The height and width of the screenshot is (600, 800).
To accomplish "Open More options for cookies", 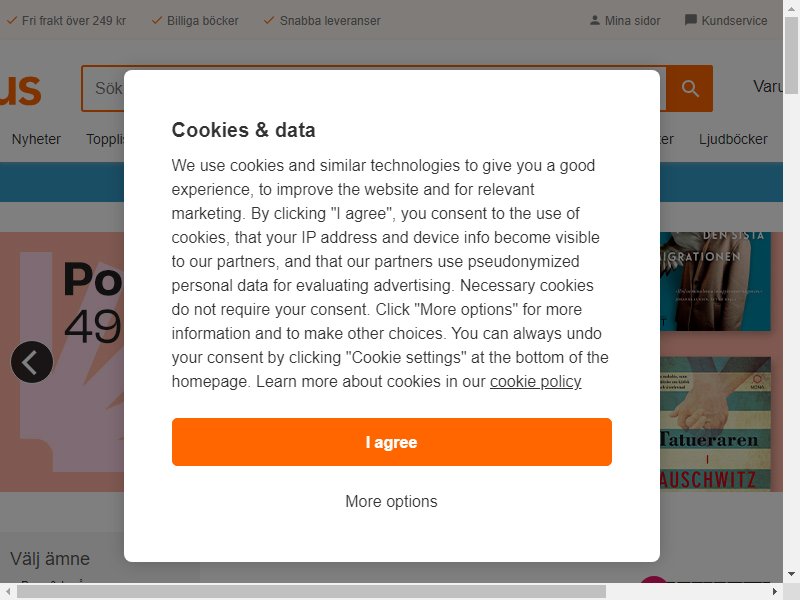I will (391, 502).
